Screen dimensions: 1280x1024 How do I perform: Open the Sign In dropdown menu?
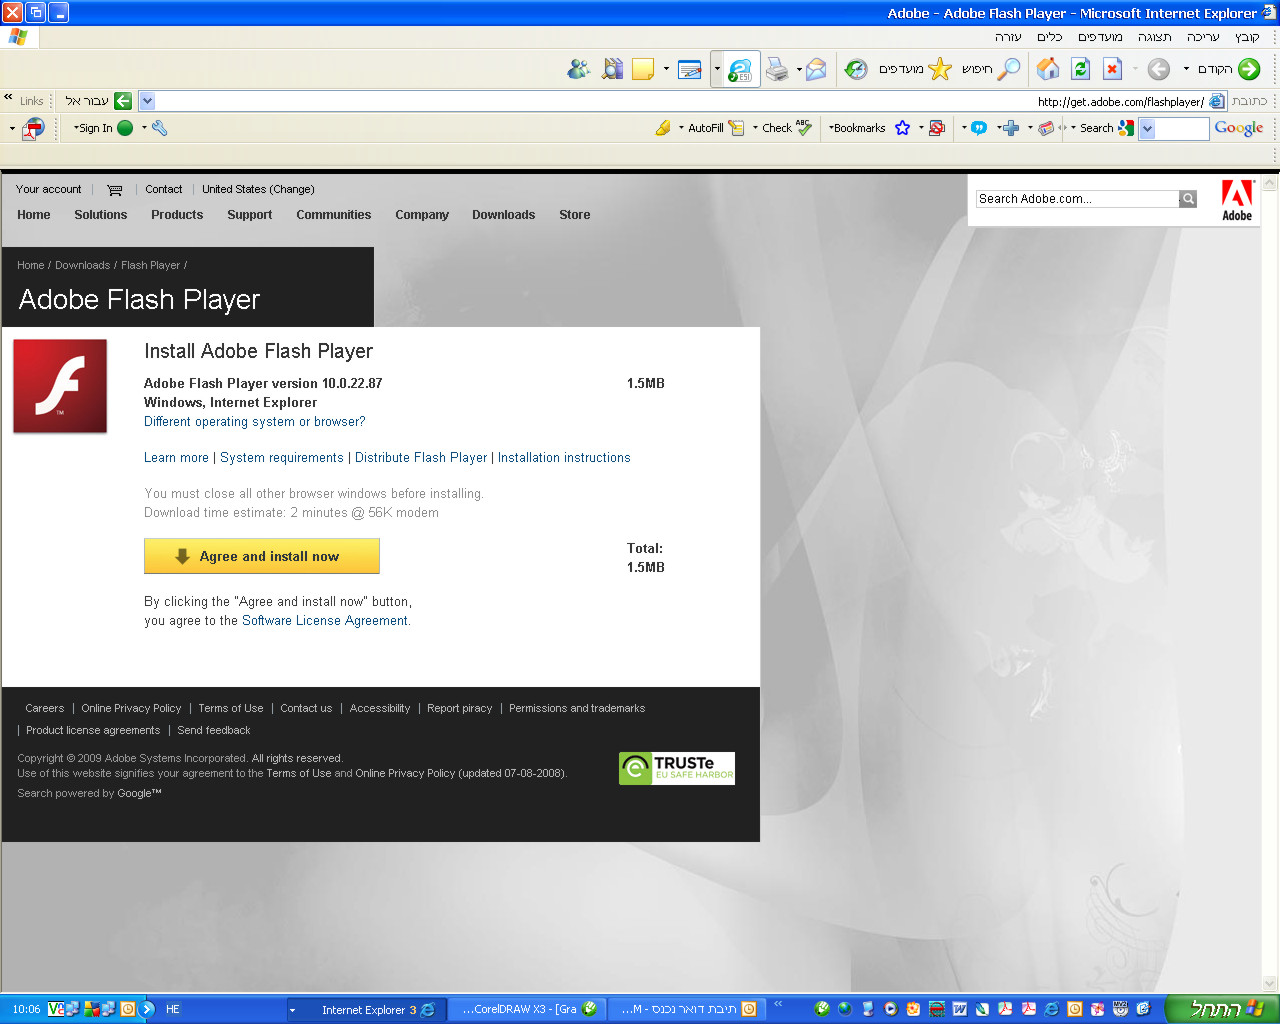coord(76,128)
